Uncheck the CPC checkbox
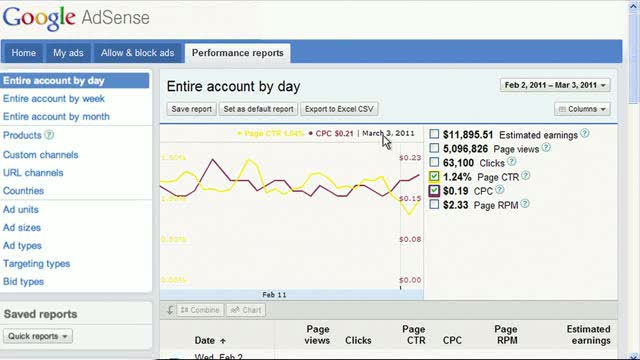The image size is (640, 360). pos(434,191)
